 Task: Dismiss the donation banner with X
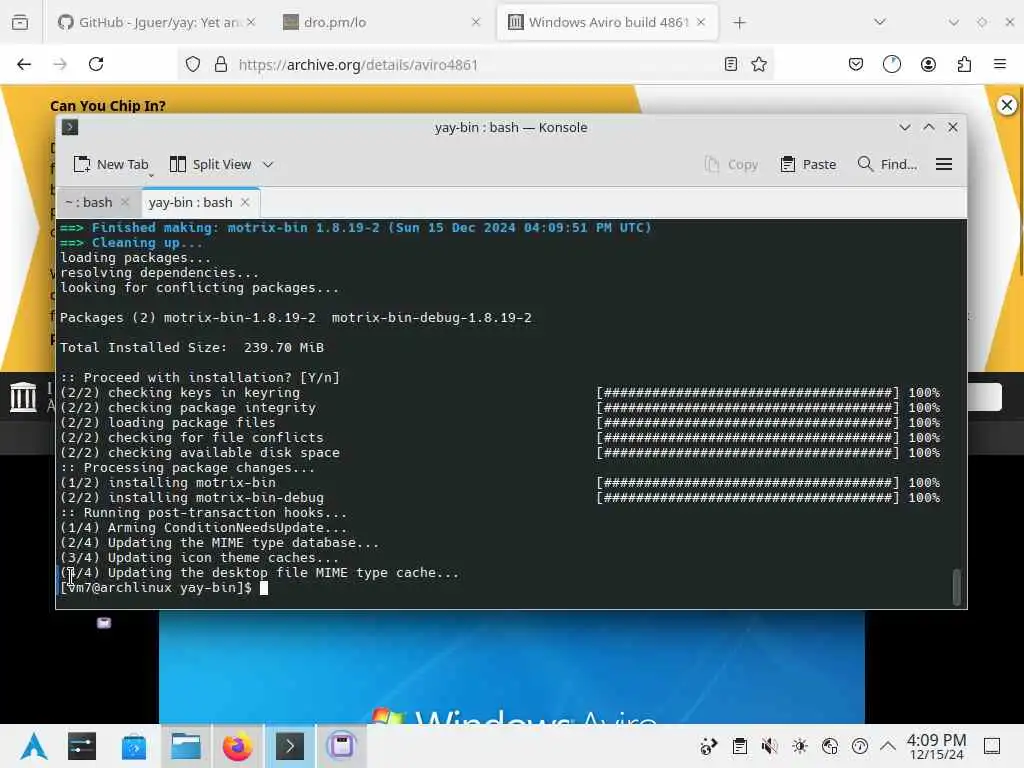pos(1007,105)
